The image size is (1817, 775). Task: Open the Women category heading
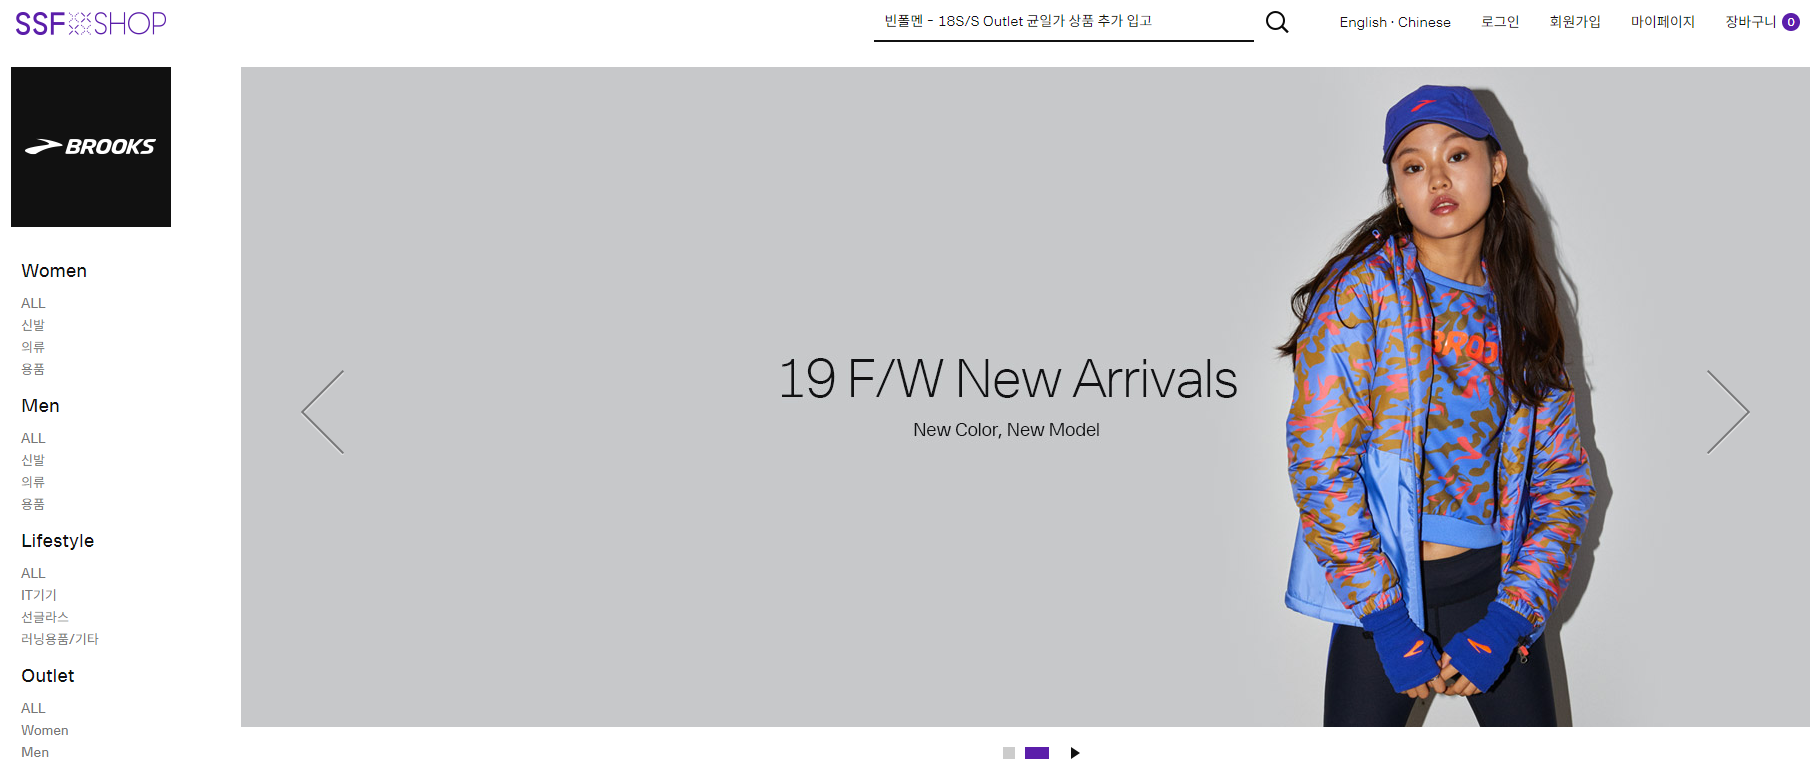click(x=54, y=271)
